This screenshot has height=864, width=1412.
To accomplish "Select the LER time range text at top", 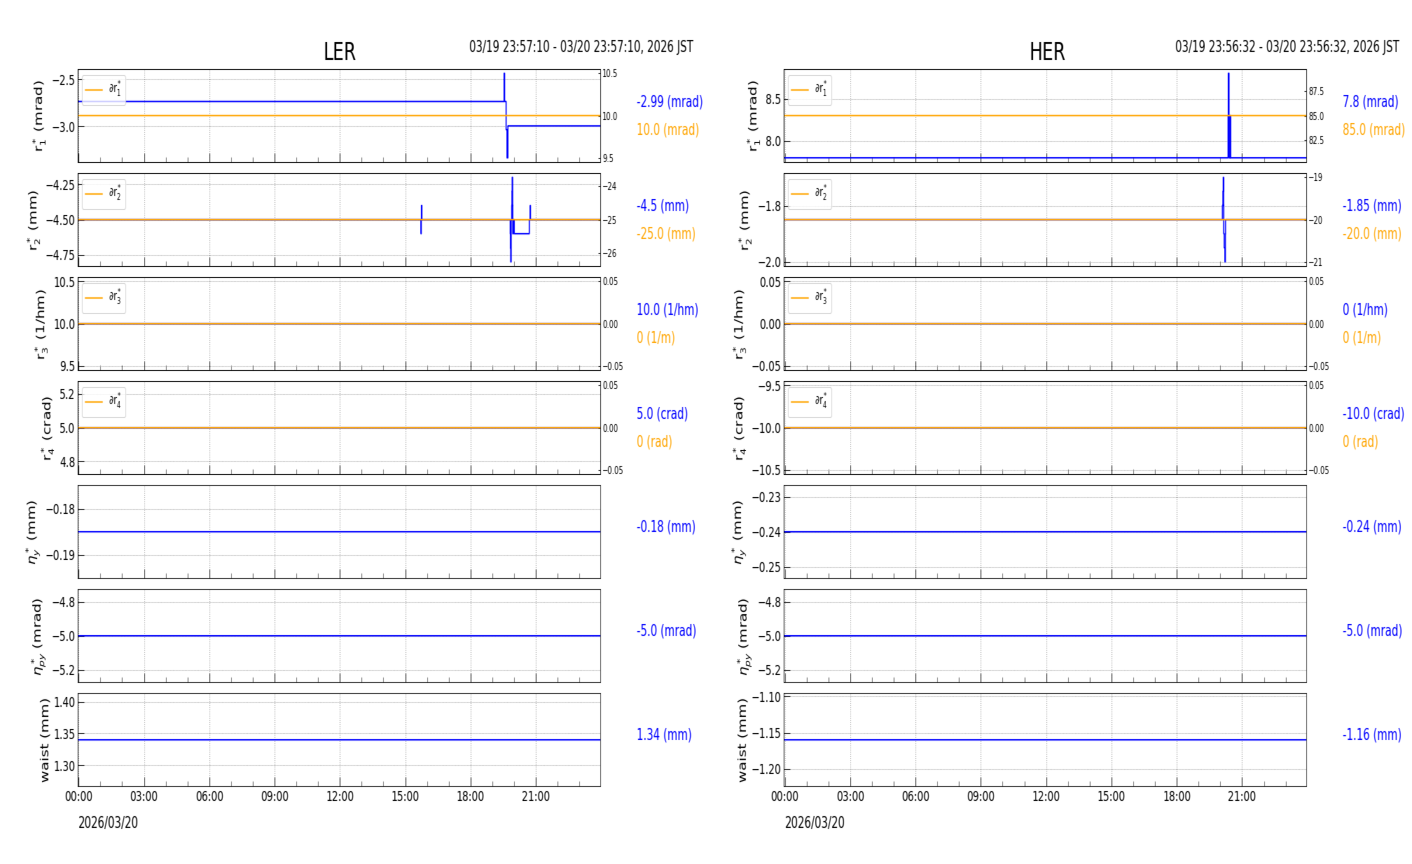I will tap(581, 47).
